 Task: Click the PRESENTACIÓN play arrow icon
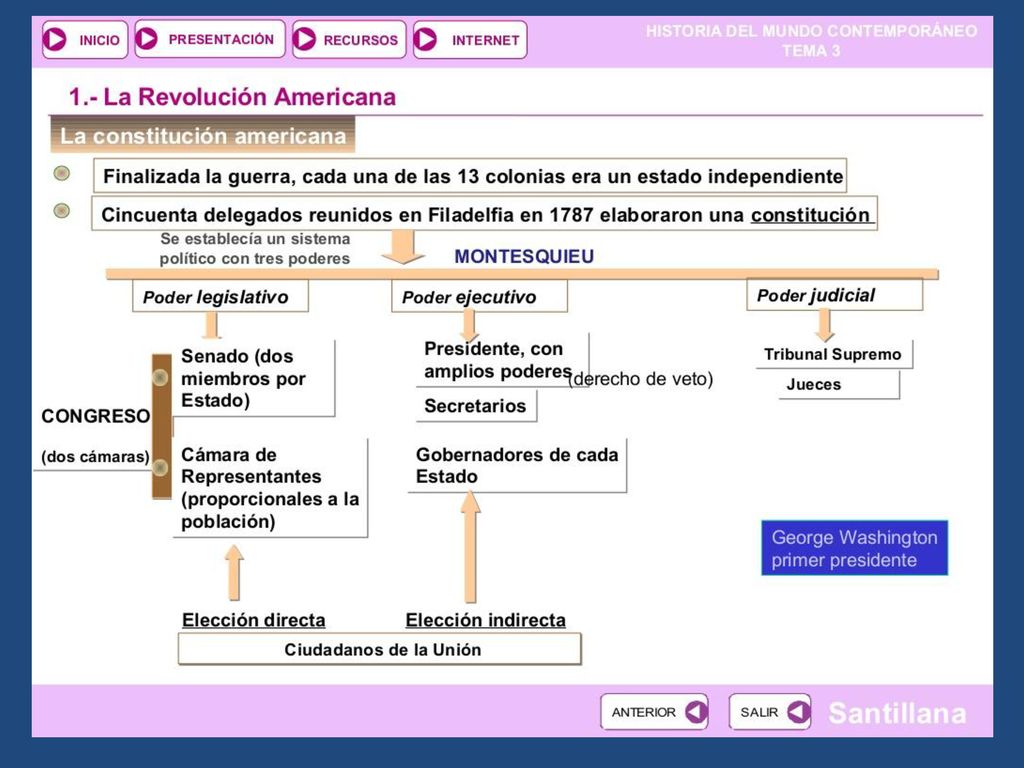pos(146,39)
